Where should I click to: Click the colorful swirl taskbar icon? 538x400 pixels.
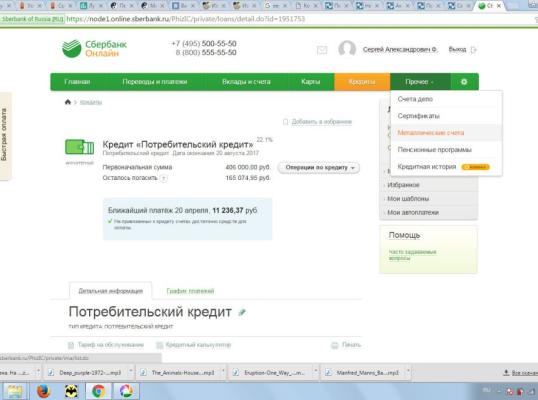[126, 391]
